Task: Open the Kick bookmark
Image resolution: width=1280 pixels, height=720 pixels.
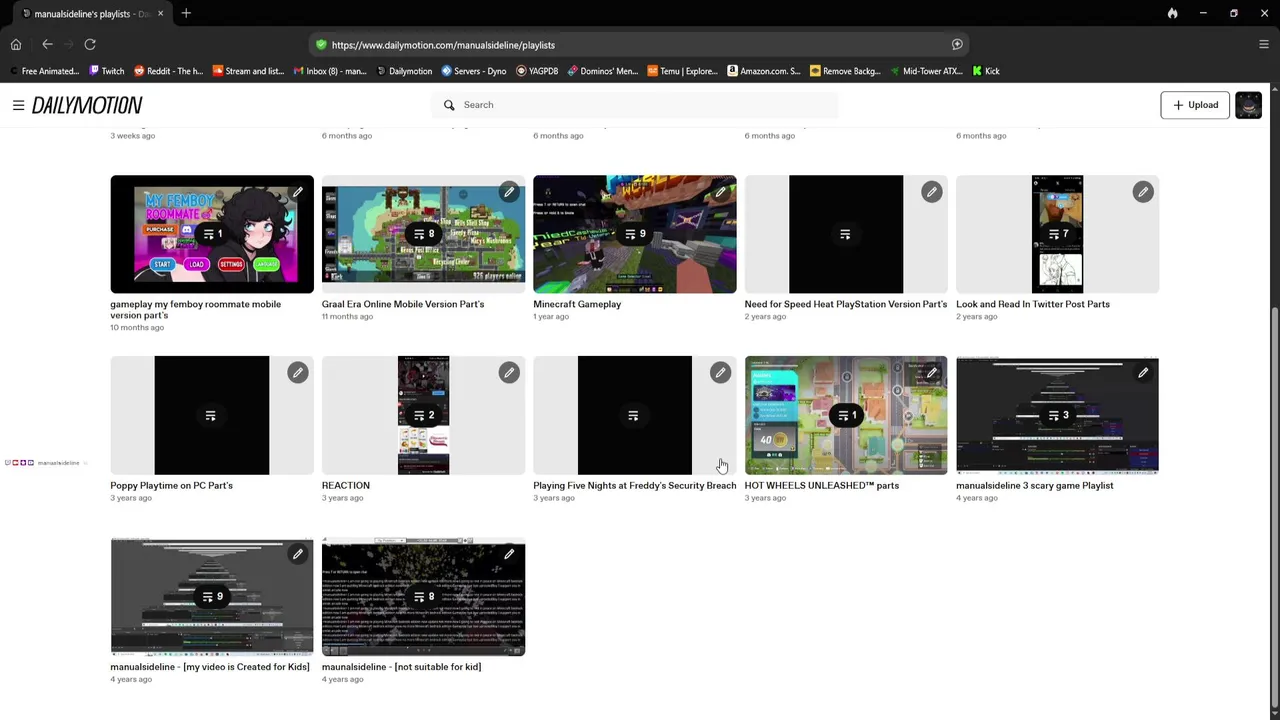Action: pyautogui.click(x=985, y=71)
